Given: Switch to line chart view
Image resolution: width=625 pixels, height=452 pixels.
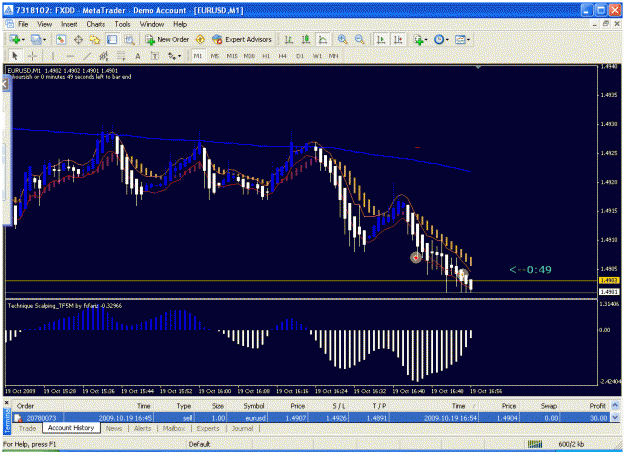Looking at the screenshot, I should click(x=323, y=39).
